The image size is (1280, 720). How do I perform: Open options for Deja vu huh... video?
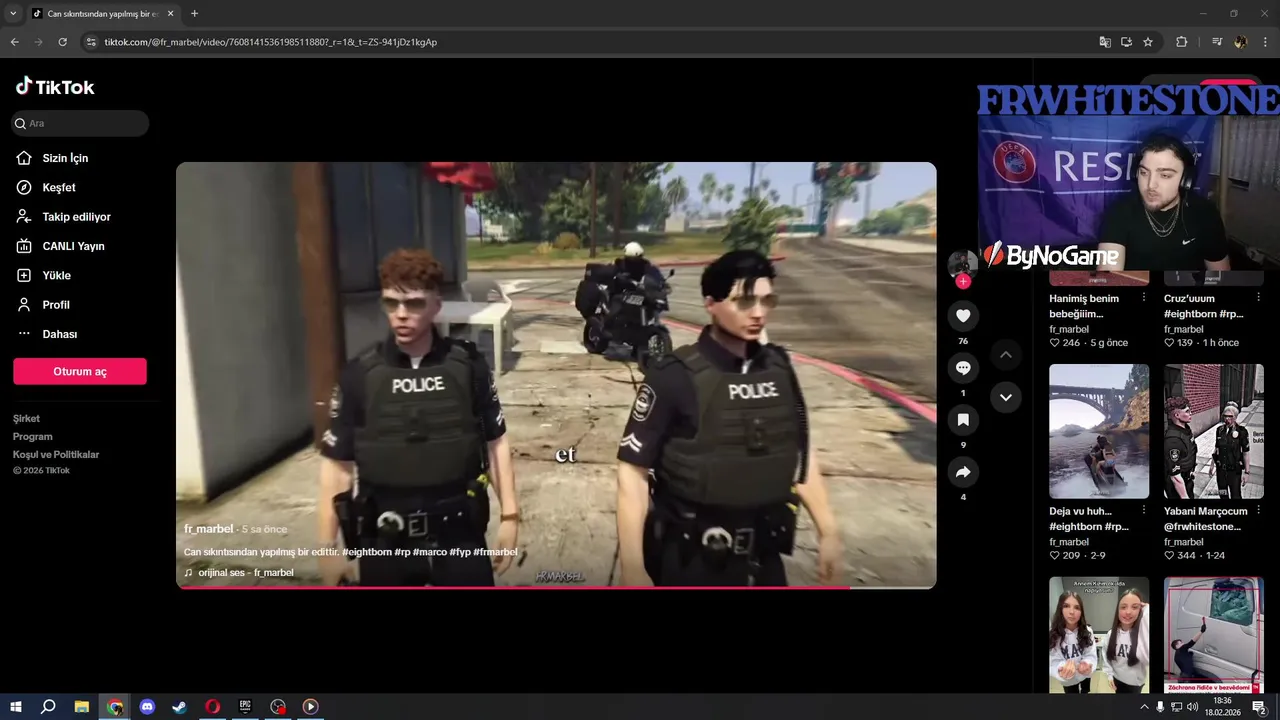tap(1143, 511)
